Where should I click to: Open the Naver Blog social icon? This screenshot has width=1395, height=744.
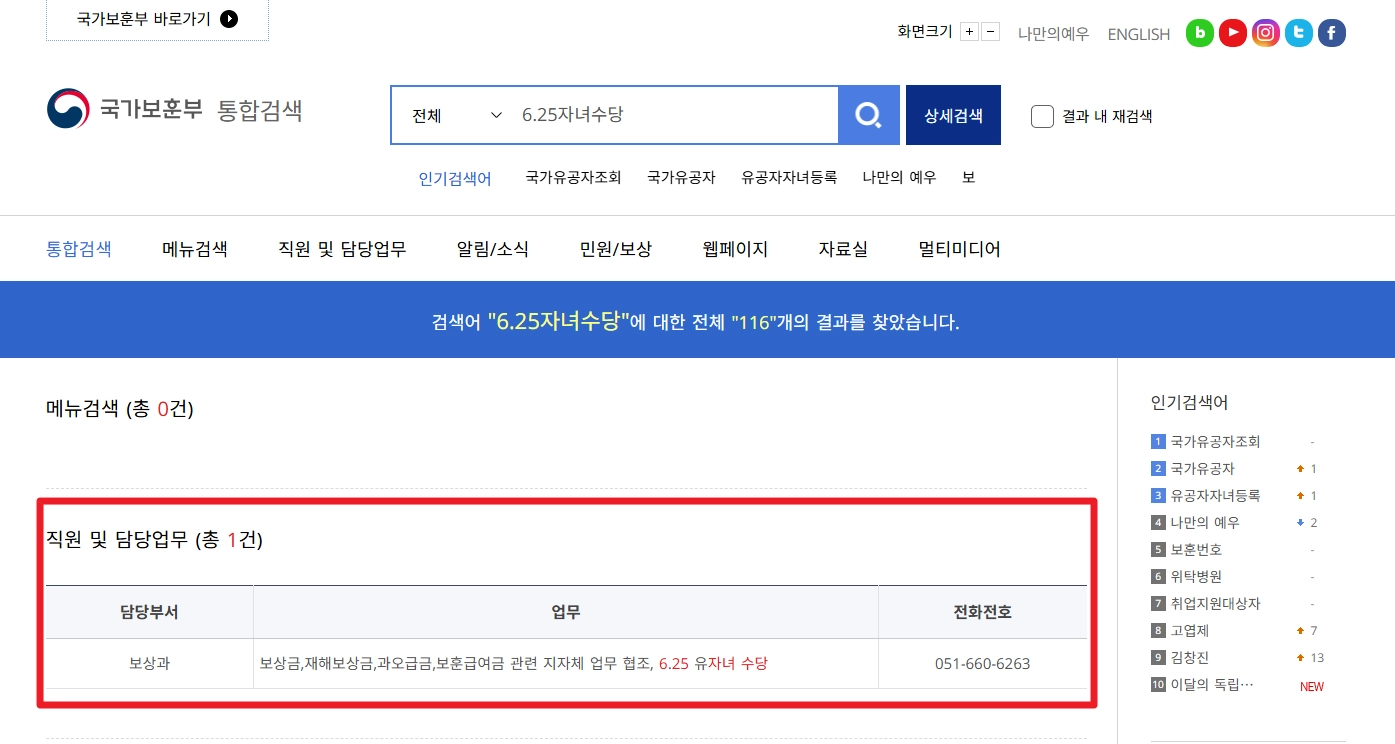1199,32
